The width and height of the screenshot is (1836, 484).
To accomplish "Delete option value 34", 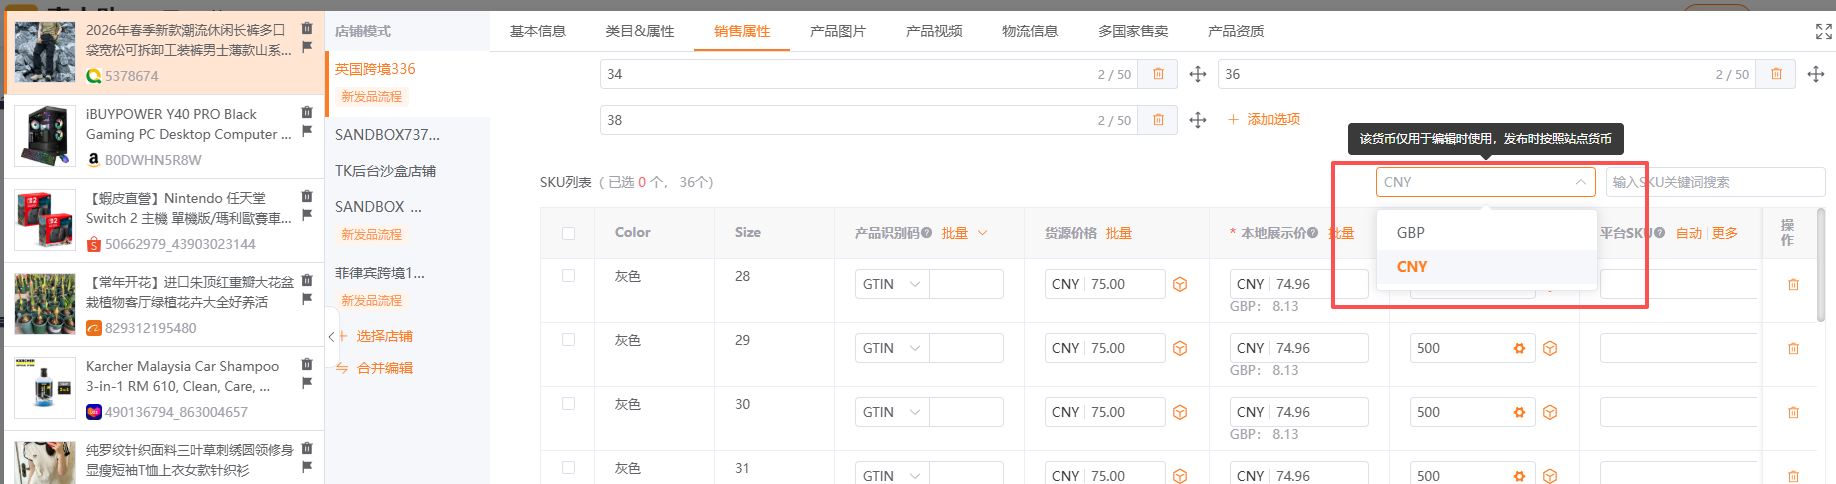I will tap(1158, 74).
